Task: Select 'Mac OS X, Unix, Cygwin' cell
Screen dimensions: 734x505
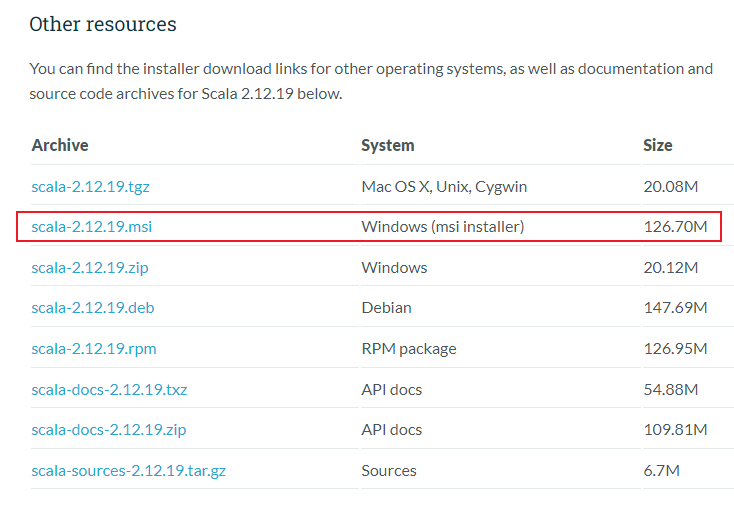Action: (444, 187)
